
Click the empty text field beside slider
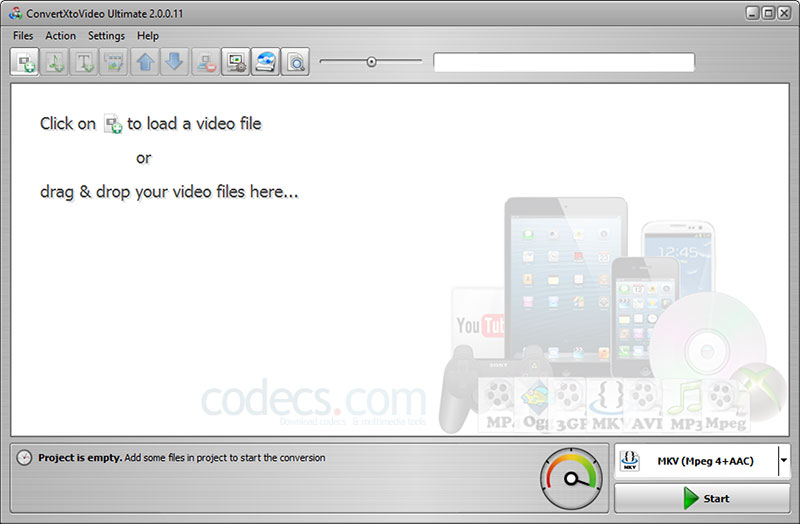click(563, 62)
